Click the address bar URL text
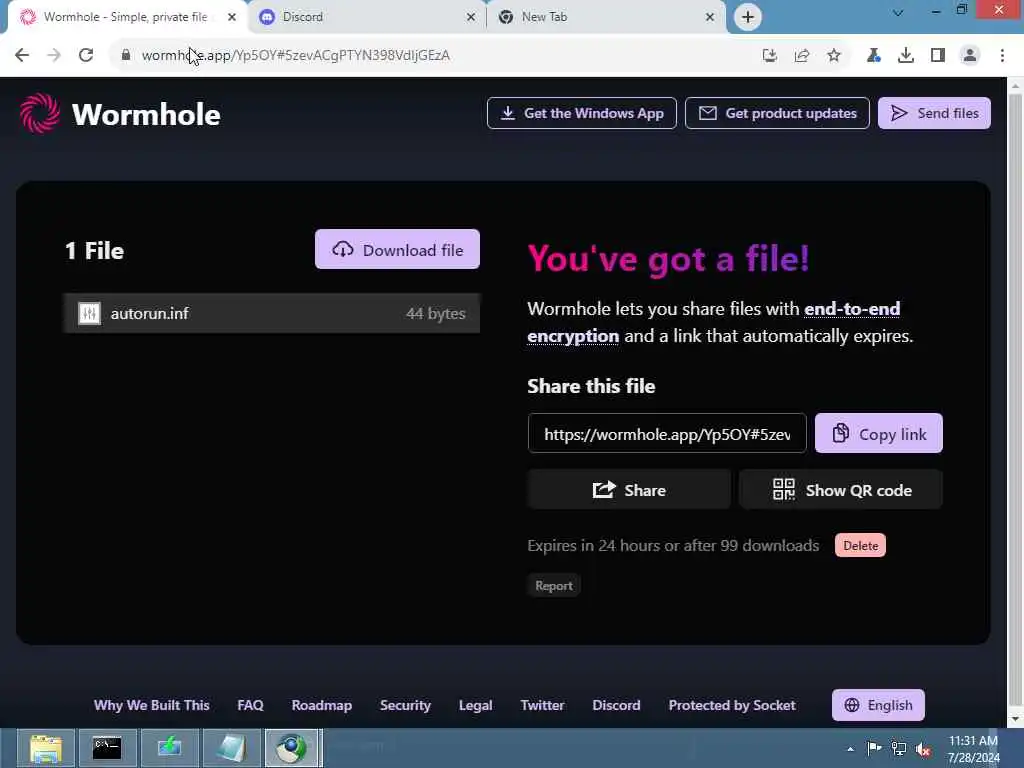The image size is (1024, 768). [x=295, y=56]
